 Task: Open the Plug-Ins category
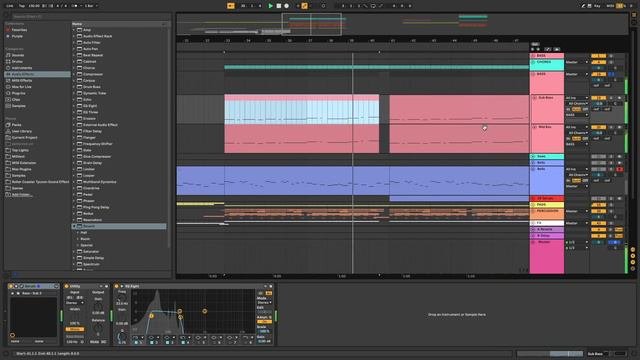[18, 93]
